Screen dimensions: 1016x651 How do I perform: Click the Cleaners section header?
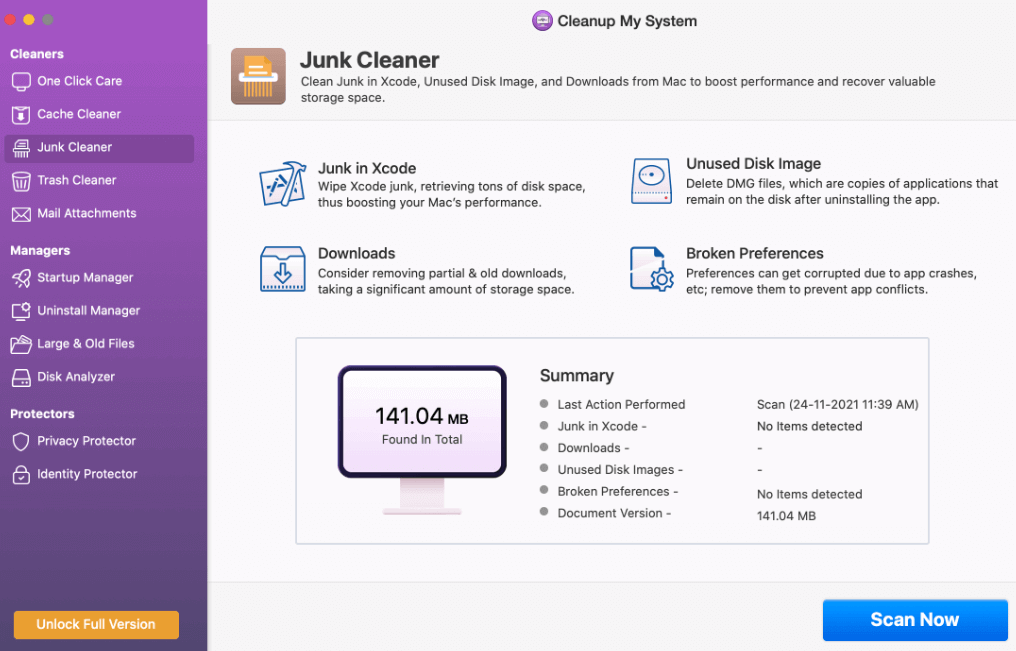[37, 54]
